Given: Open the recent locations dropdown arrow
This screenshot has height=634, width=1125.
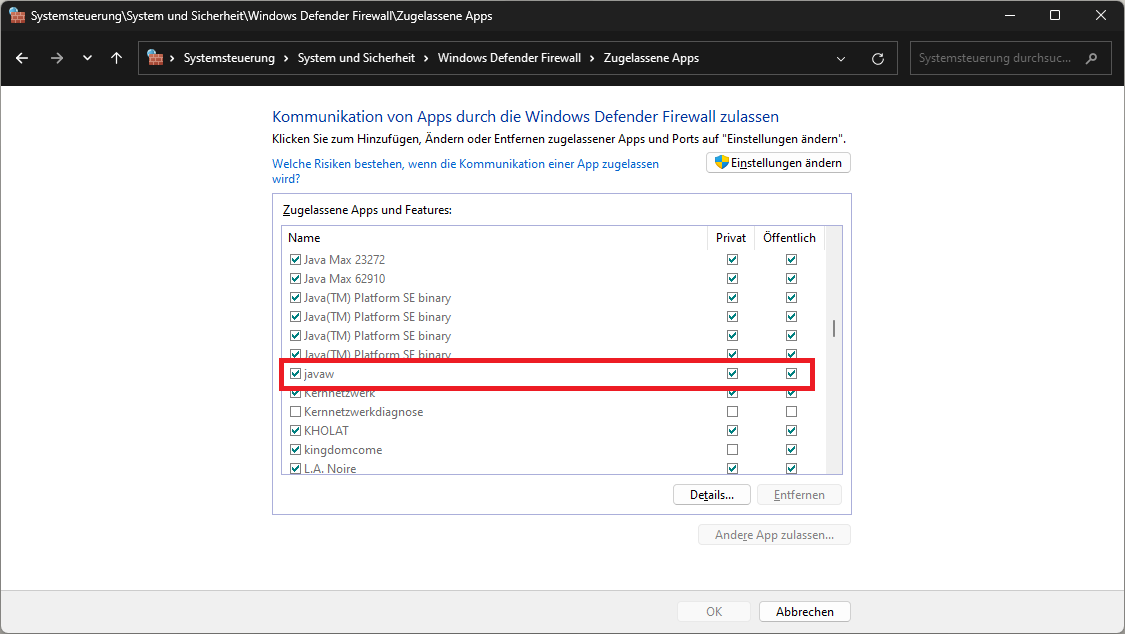Looking at the screenshot, I should tap(87, 58).
